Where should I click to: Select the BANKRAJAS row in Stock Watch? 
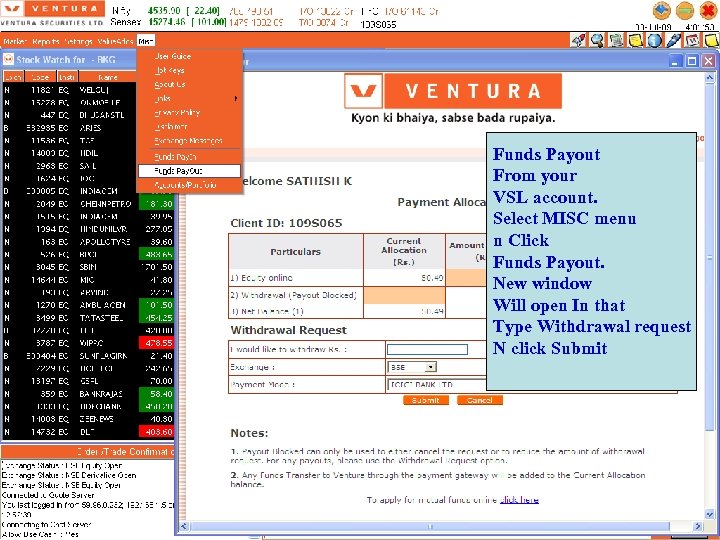click(88, 394)
